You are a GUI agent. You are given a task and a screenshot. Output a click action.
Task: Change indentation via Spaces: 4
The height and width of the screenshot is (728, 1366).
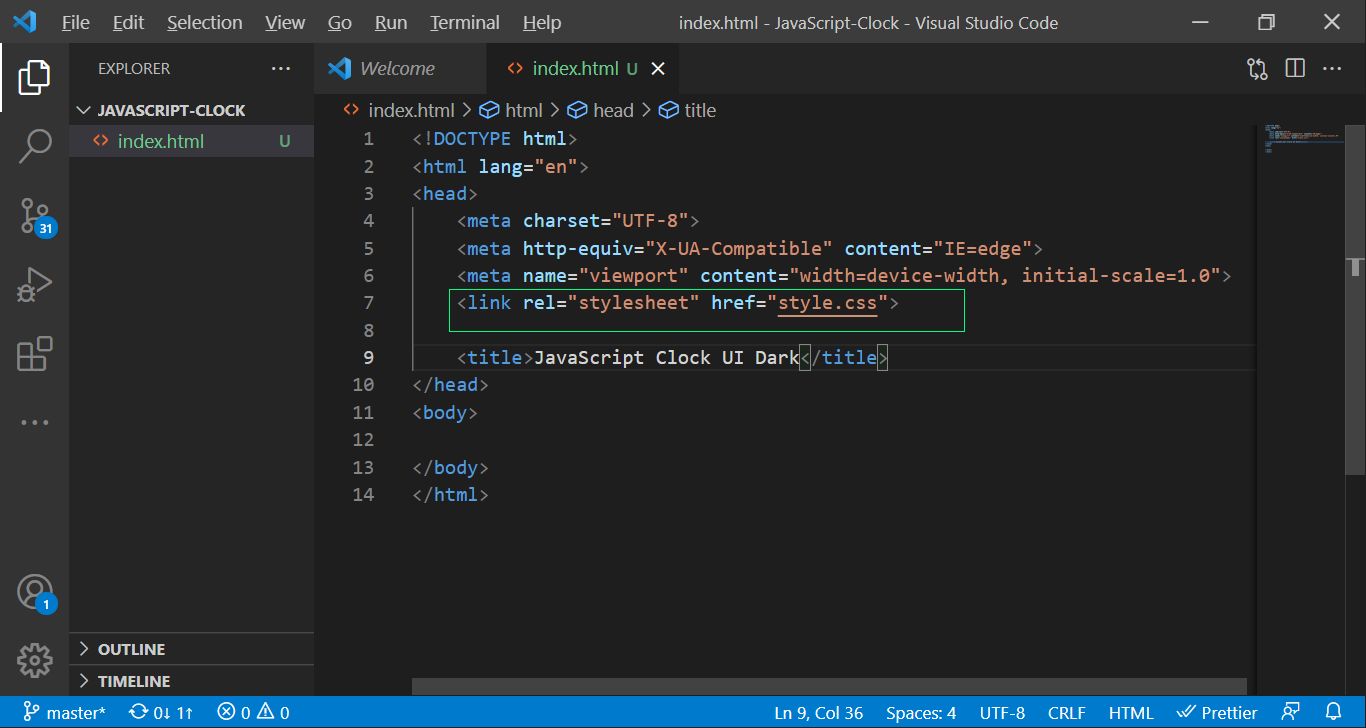pos(921,713)
